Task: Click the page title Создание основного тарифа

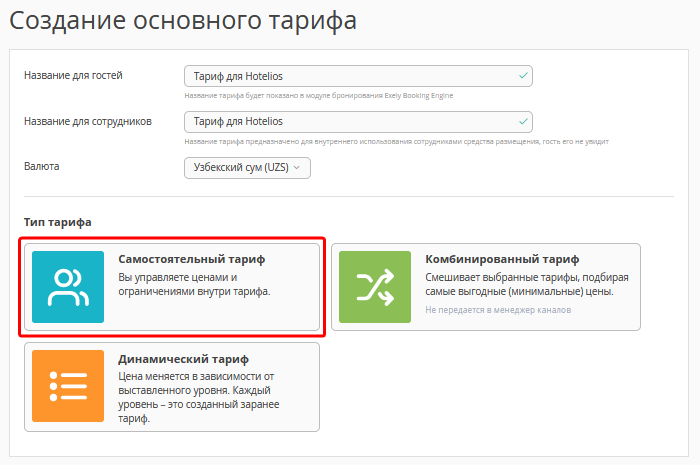Action: coord(183,21)
